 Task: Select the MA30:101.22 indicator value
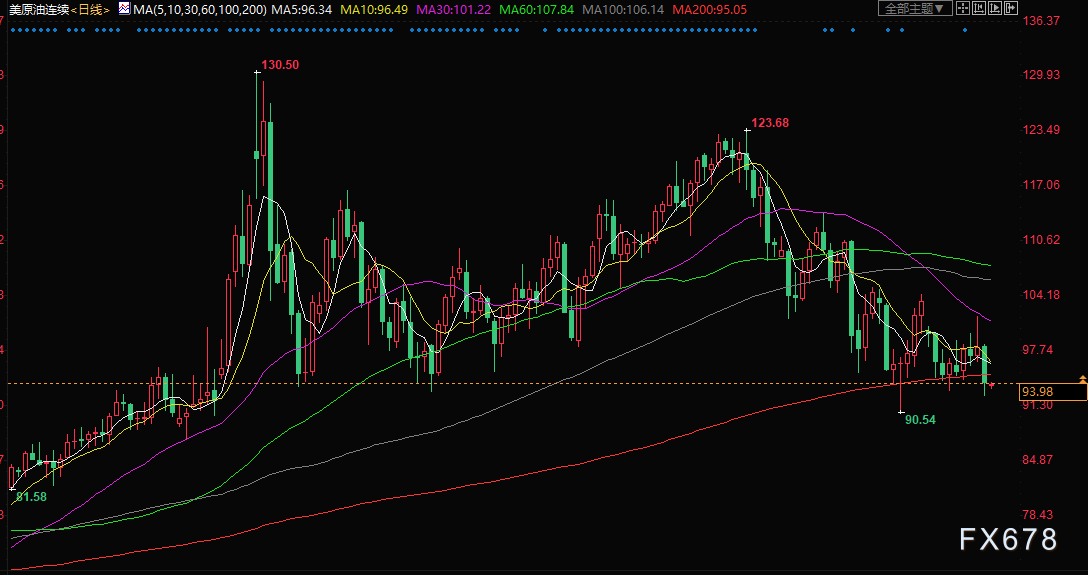(454, 10)
